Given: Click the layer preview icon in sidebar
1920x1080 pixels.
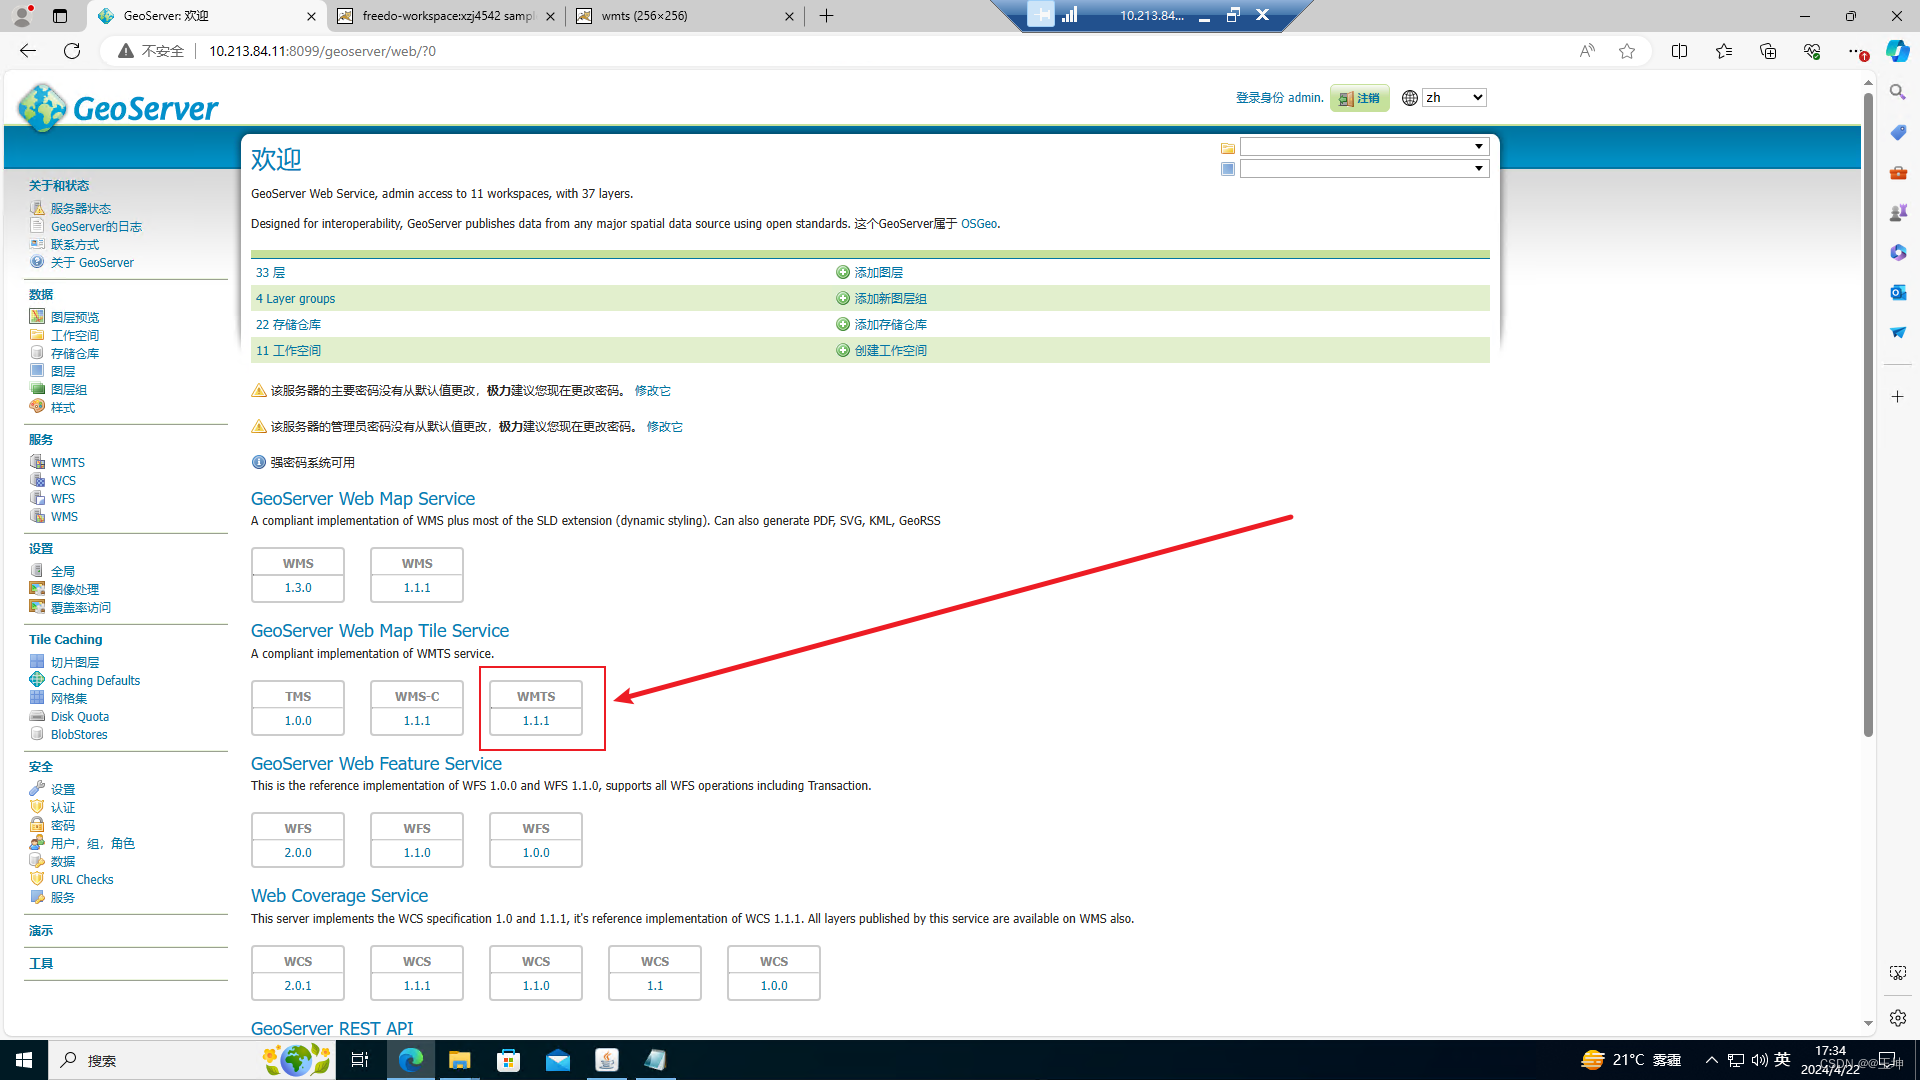Looking at the screenshot, I should click(37, 316).
